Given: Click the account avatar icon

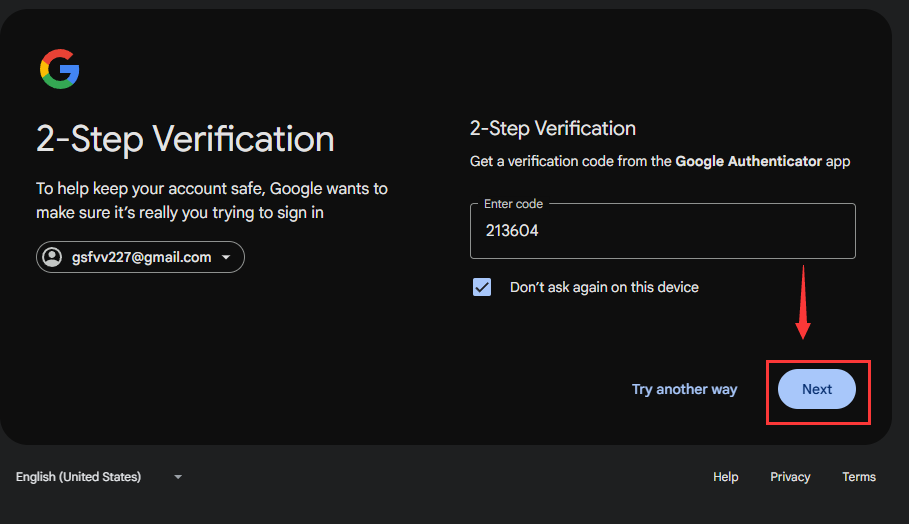Looking at the screenshot, I should pos(51,257).
